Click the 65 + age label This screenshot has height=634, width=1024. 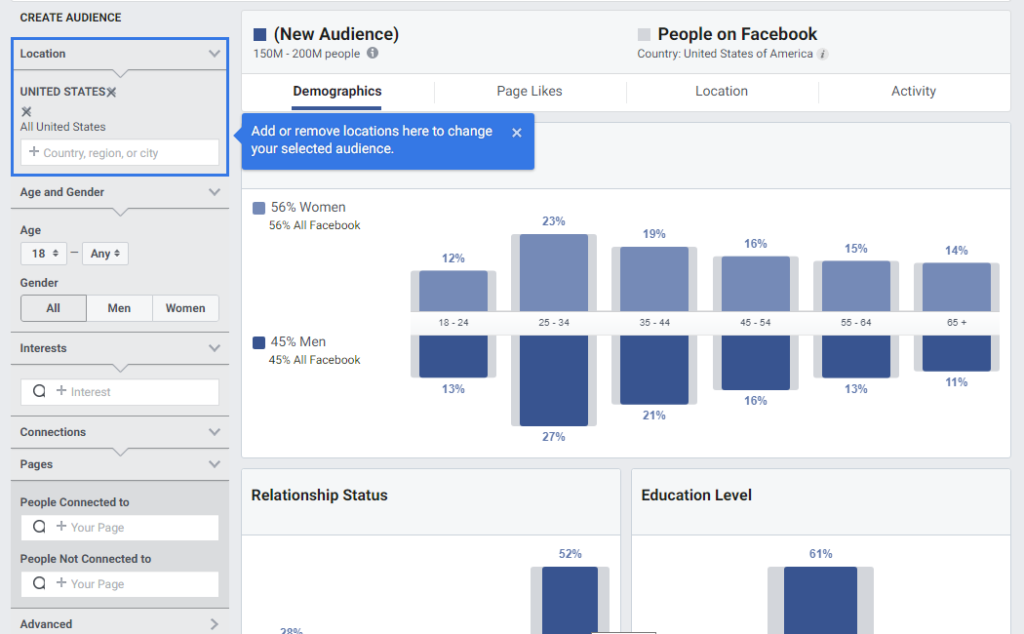click(x=957, y=323)
